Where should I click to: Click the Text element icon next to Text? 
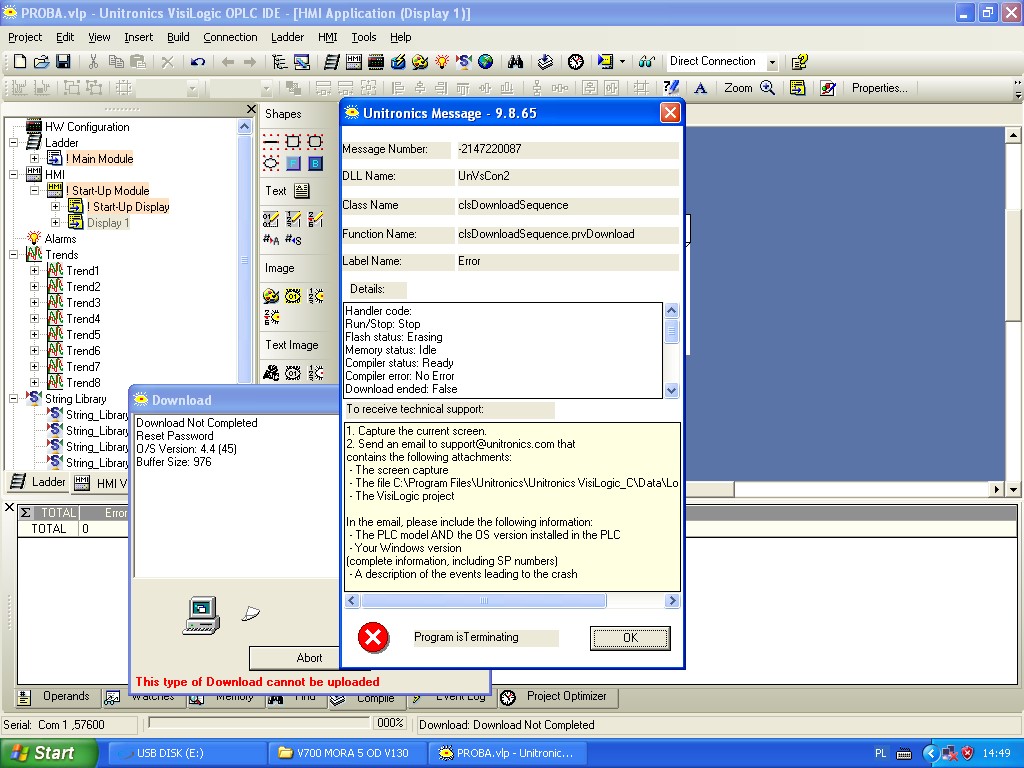pyautogui.click(x=301, y=191)
